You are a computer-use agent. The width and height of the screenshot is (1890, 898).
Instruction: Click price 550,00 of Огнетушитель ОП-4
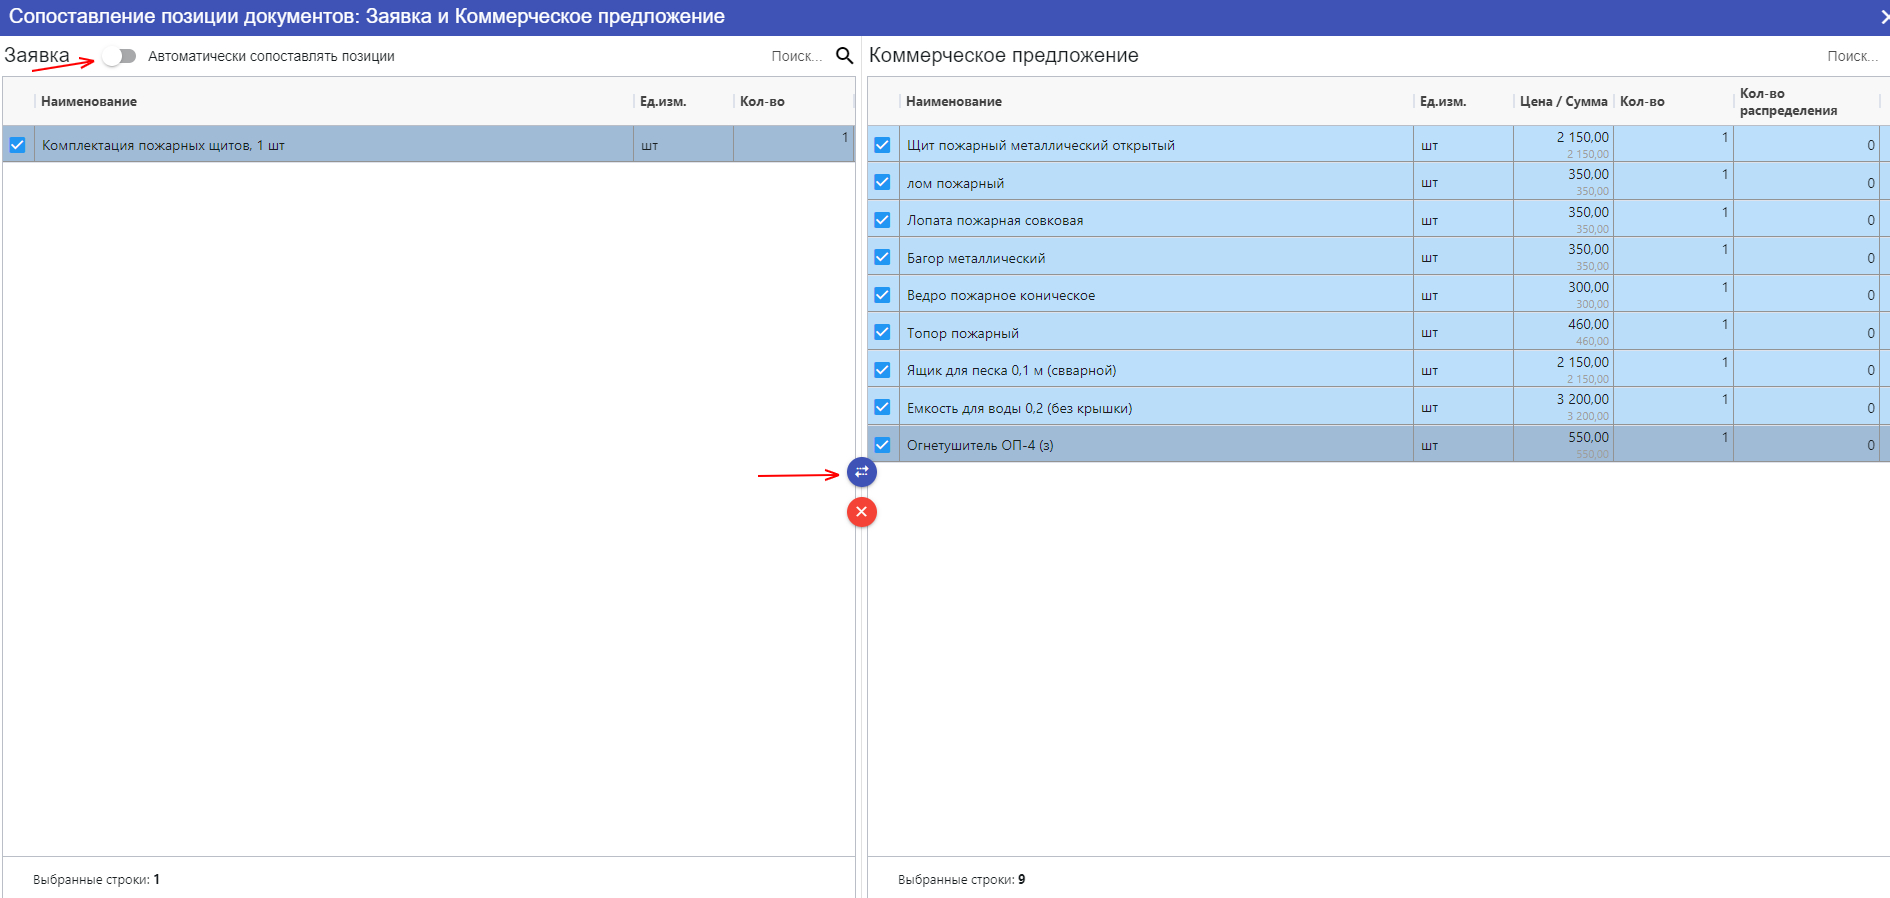tap(1588, 437)
